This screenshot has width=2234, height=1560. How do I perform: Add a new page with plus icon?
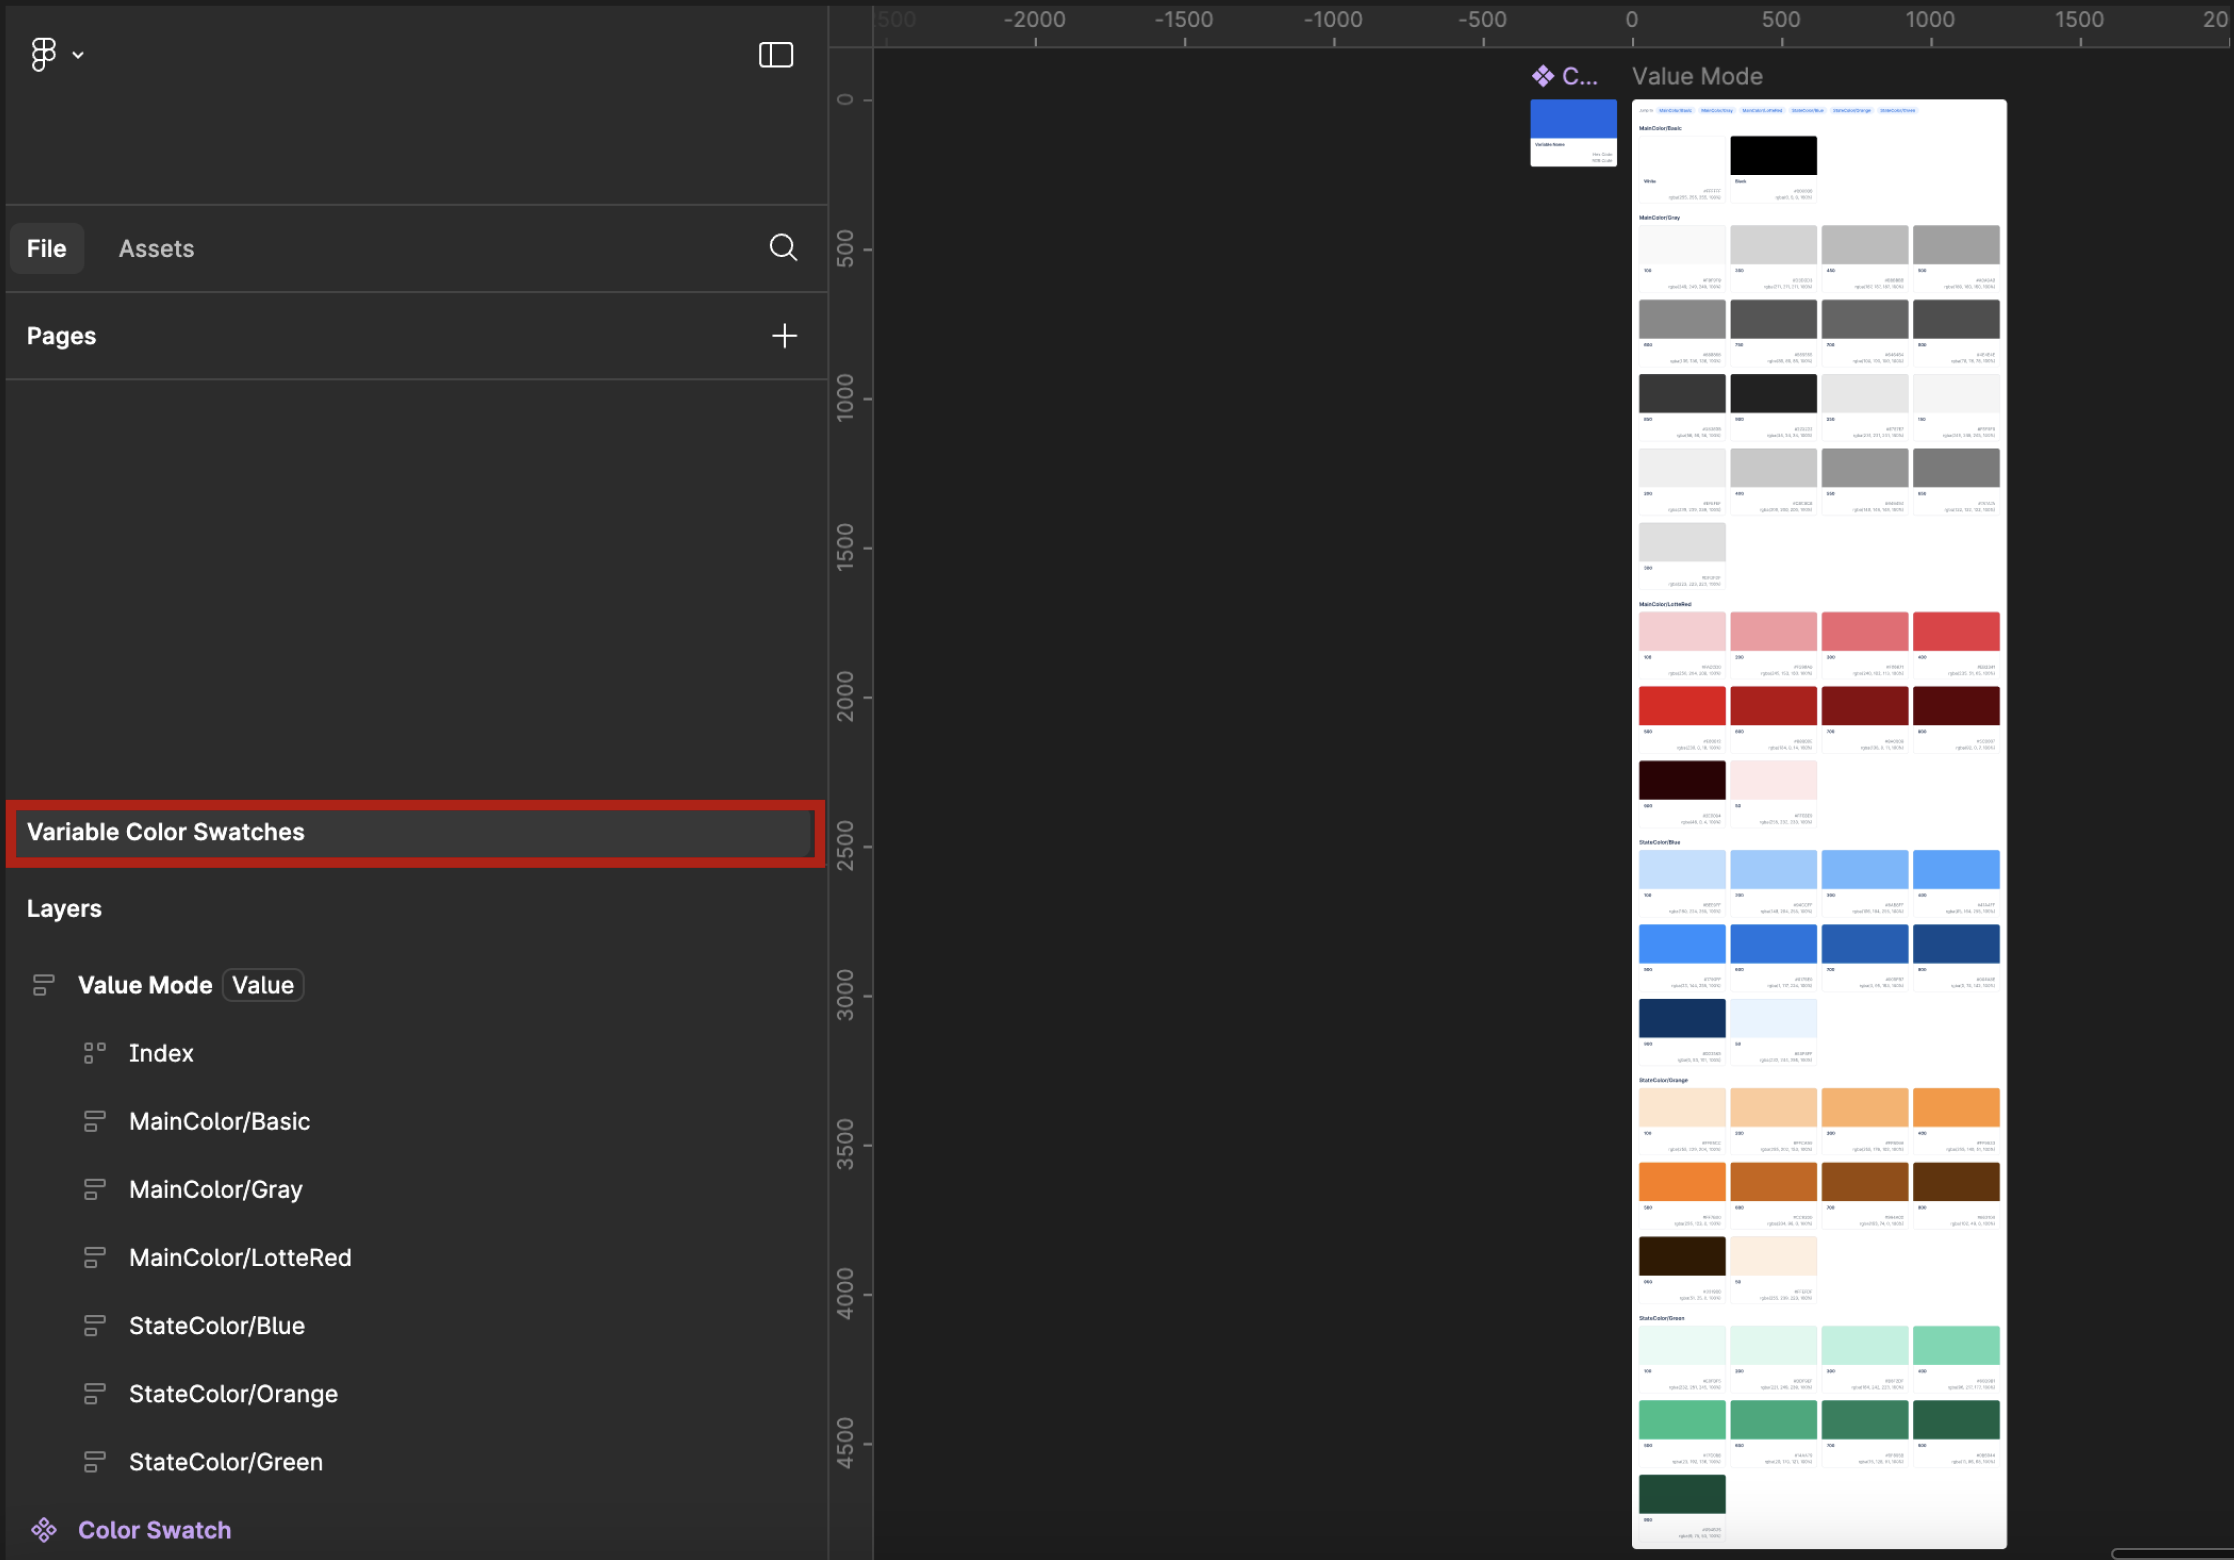click(x=784, y=336)
